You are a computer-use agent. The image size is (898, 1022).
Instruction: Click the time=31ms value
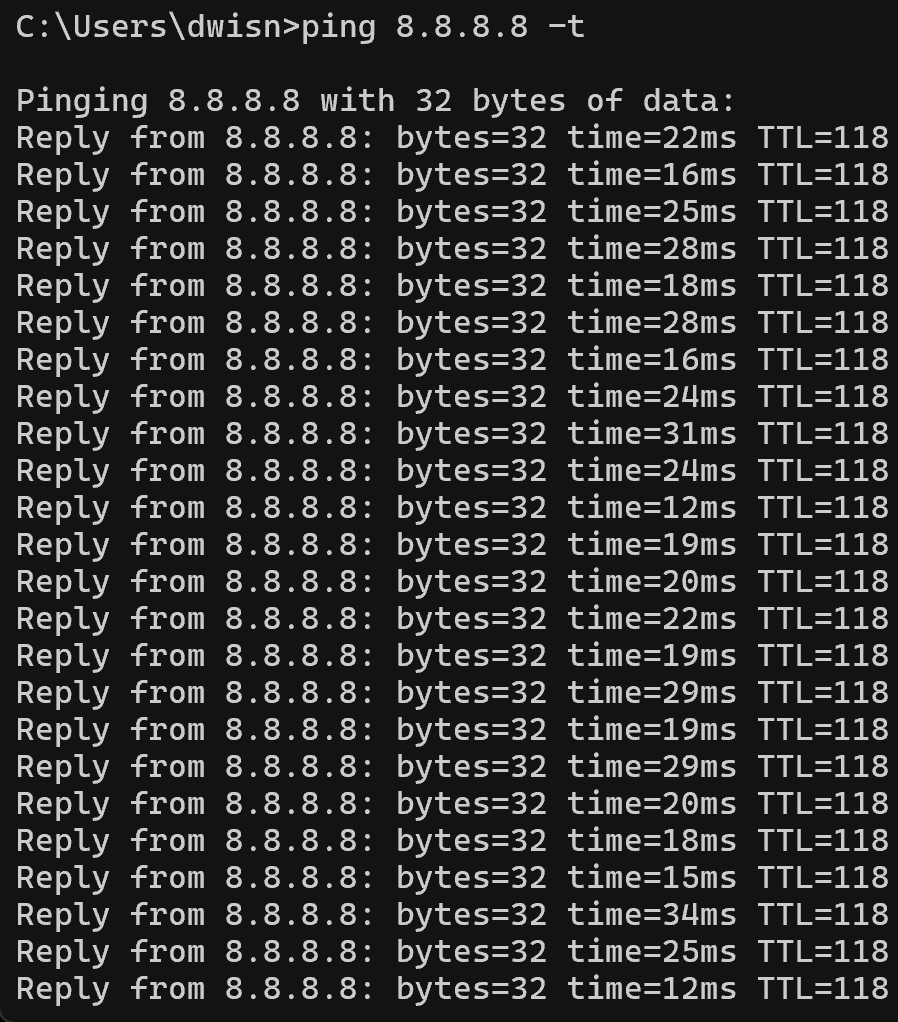click(652, 434)
